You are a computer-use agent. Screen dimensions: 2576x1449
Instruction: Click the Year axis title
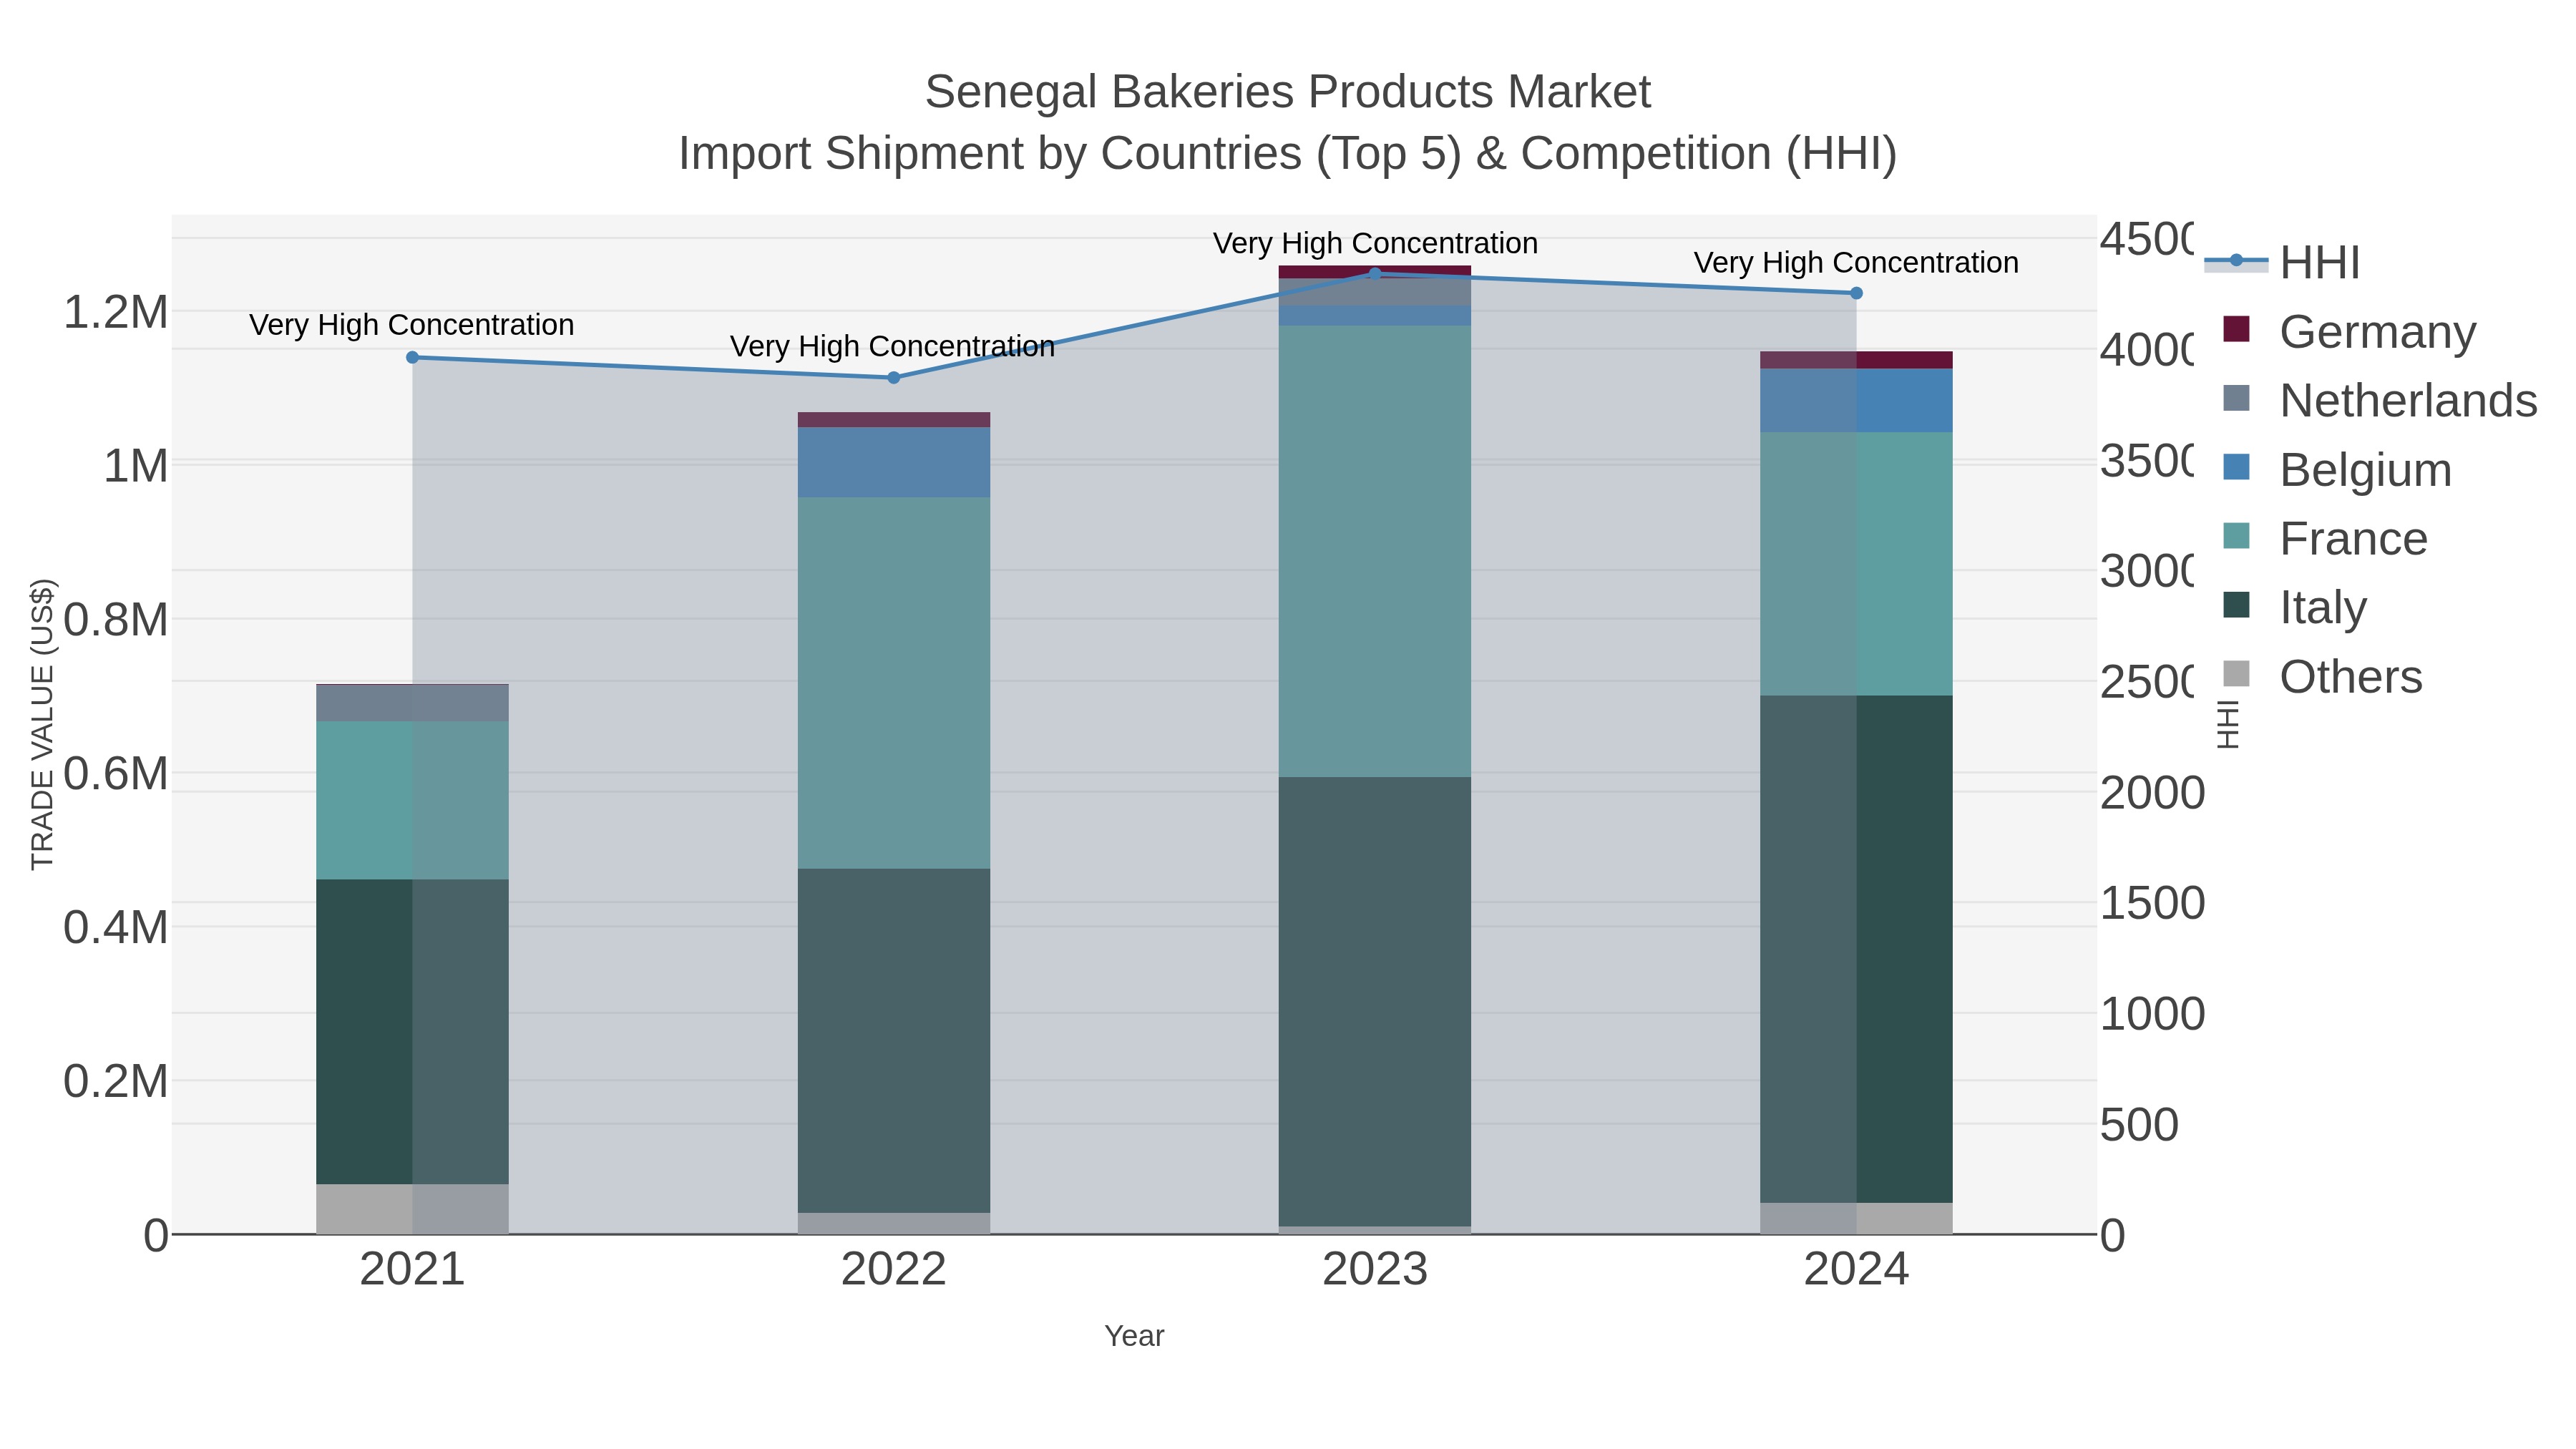(1134, 1336)
